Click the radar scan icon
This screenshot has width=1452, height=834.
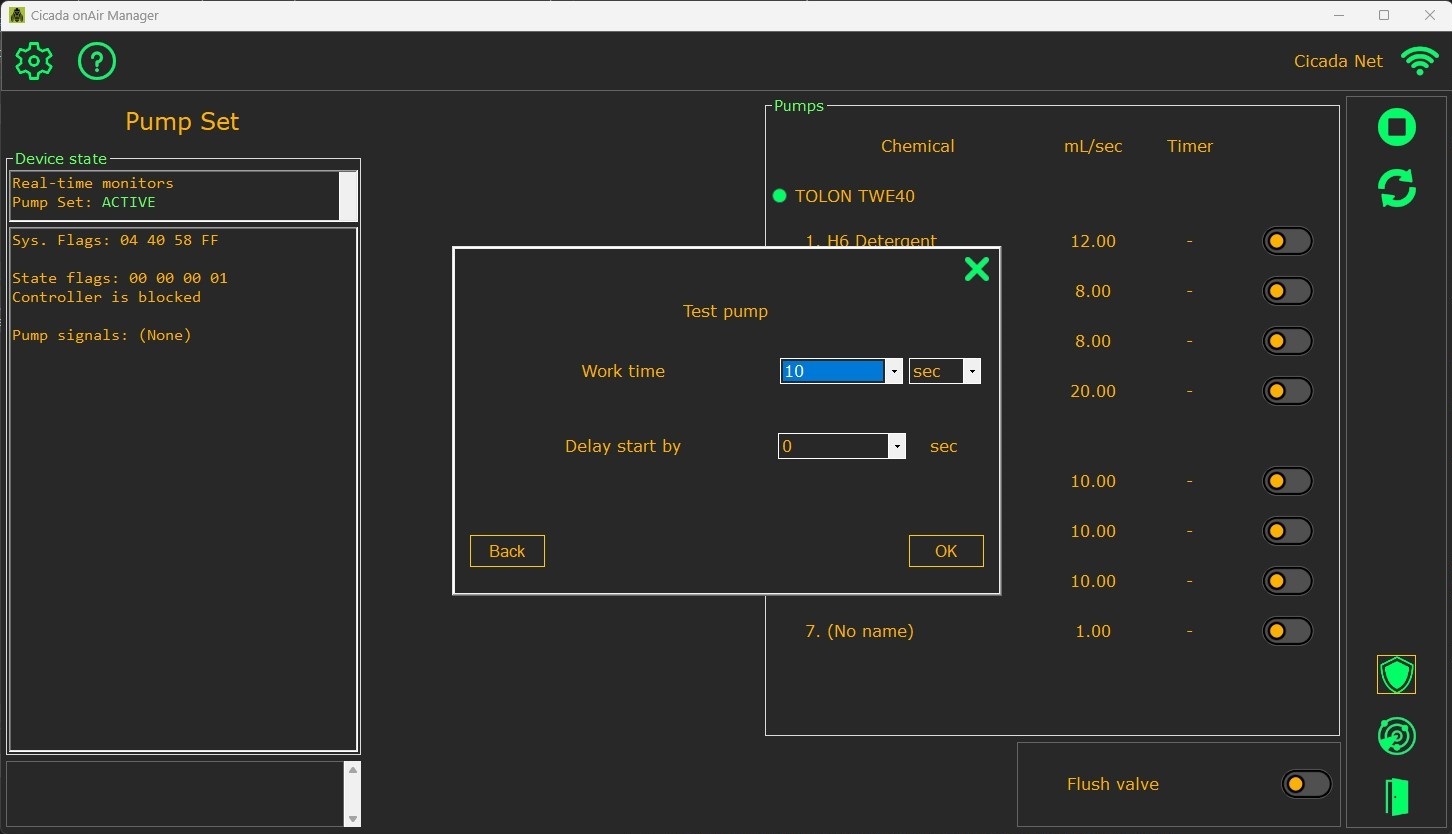coord(1396,737)
